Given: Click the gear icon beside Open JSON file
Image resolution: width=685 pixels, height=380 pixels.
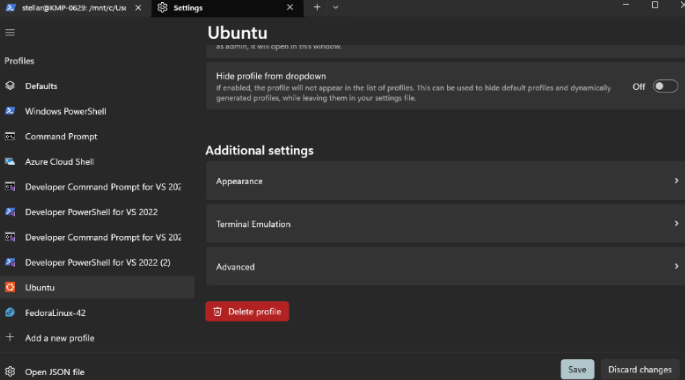Looking at the screenshot, I should point(10,371).
